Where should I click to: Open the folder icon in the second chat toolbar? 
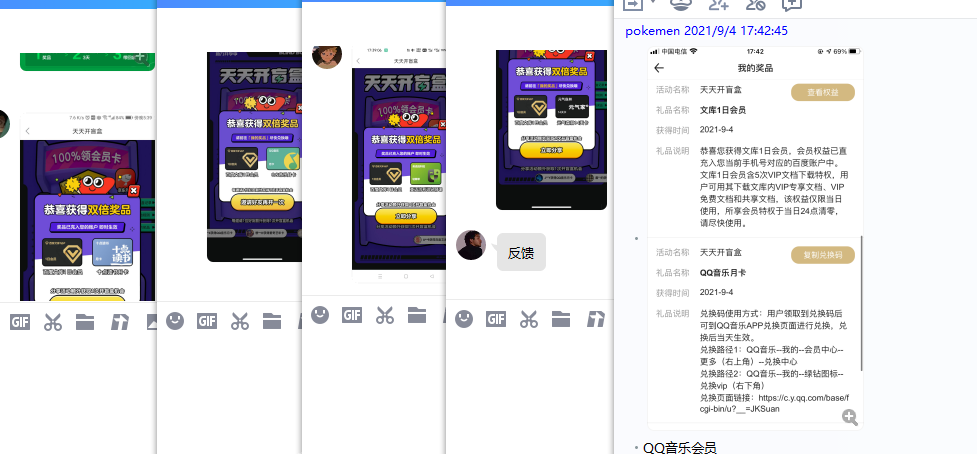click(272, 321)
